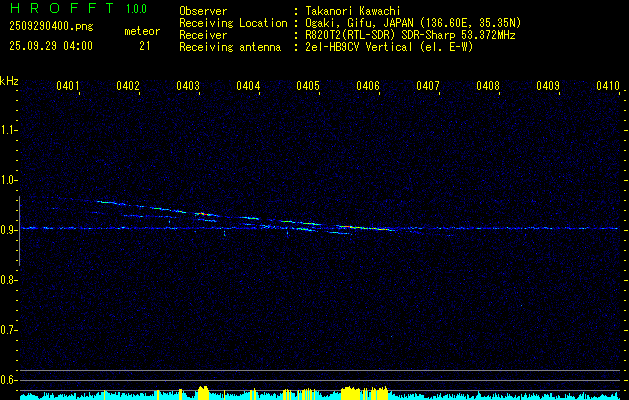Click the 0404 time axis marker
Screen dimensions: 629x400
click(x=248, y=86)
